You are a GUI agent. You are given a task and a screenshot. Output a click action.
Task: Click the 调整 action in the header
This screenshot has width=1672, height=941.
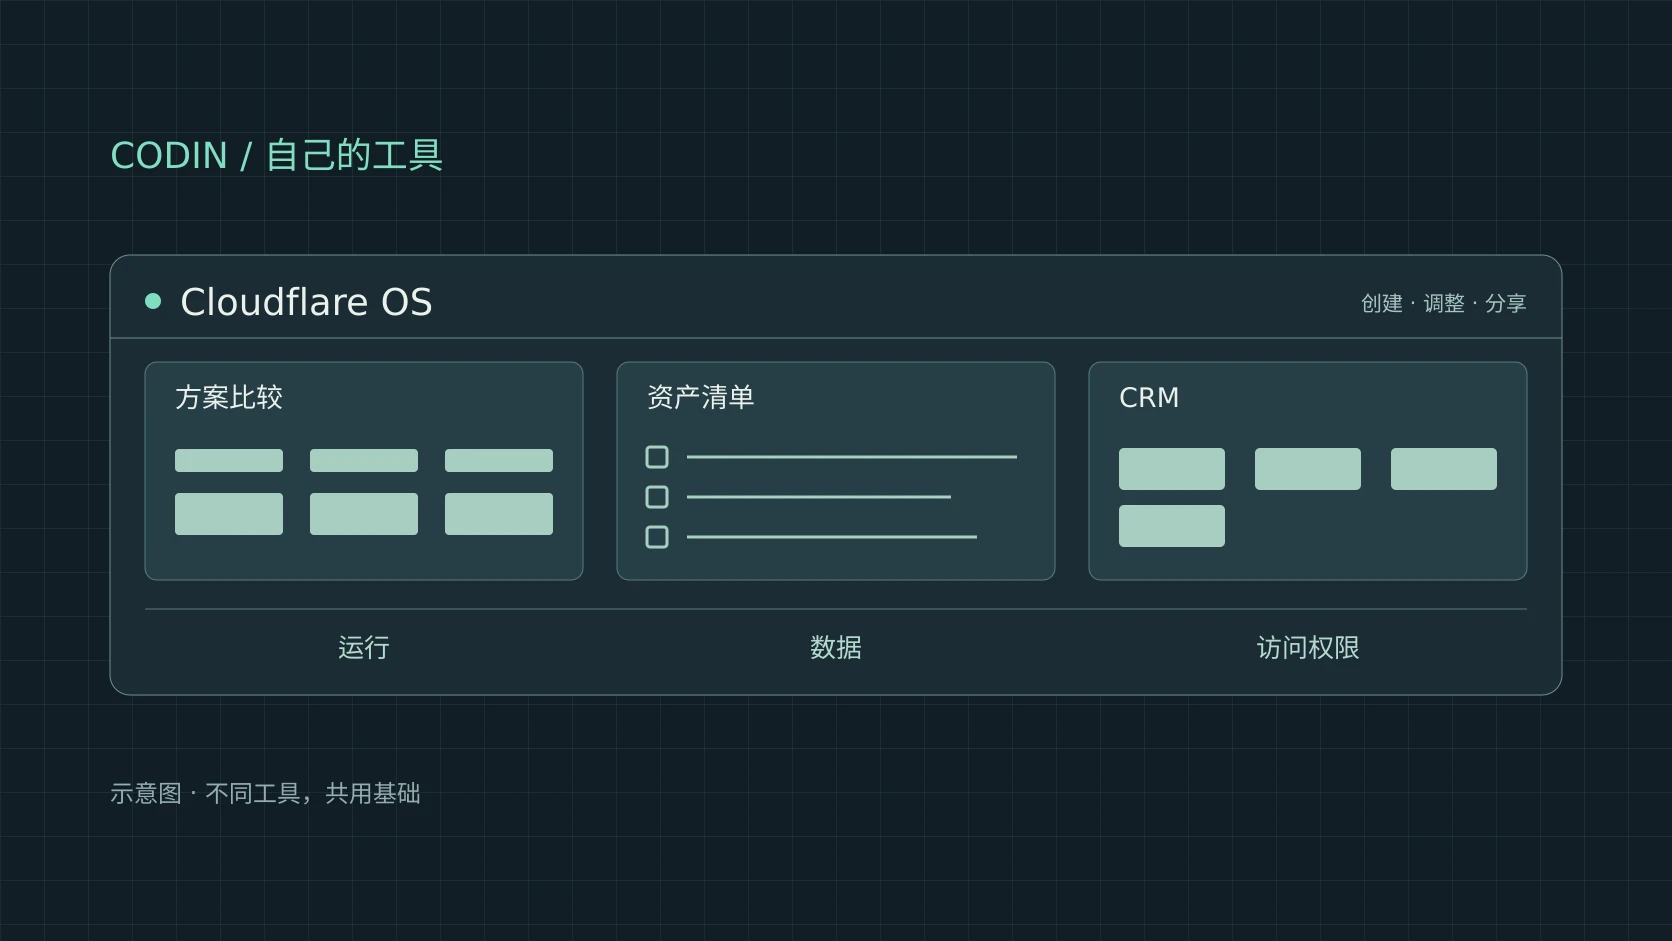(1444, 303)
